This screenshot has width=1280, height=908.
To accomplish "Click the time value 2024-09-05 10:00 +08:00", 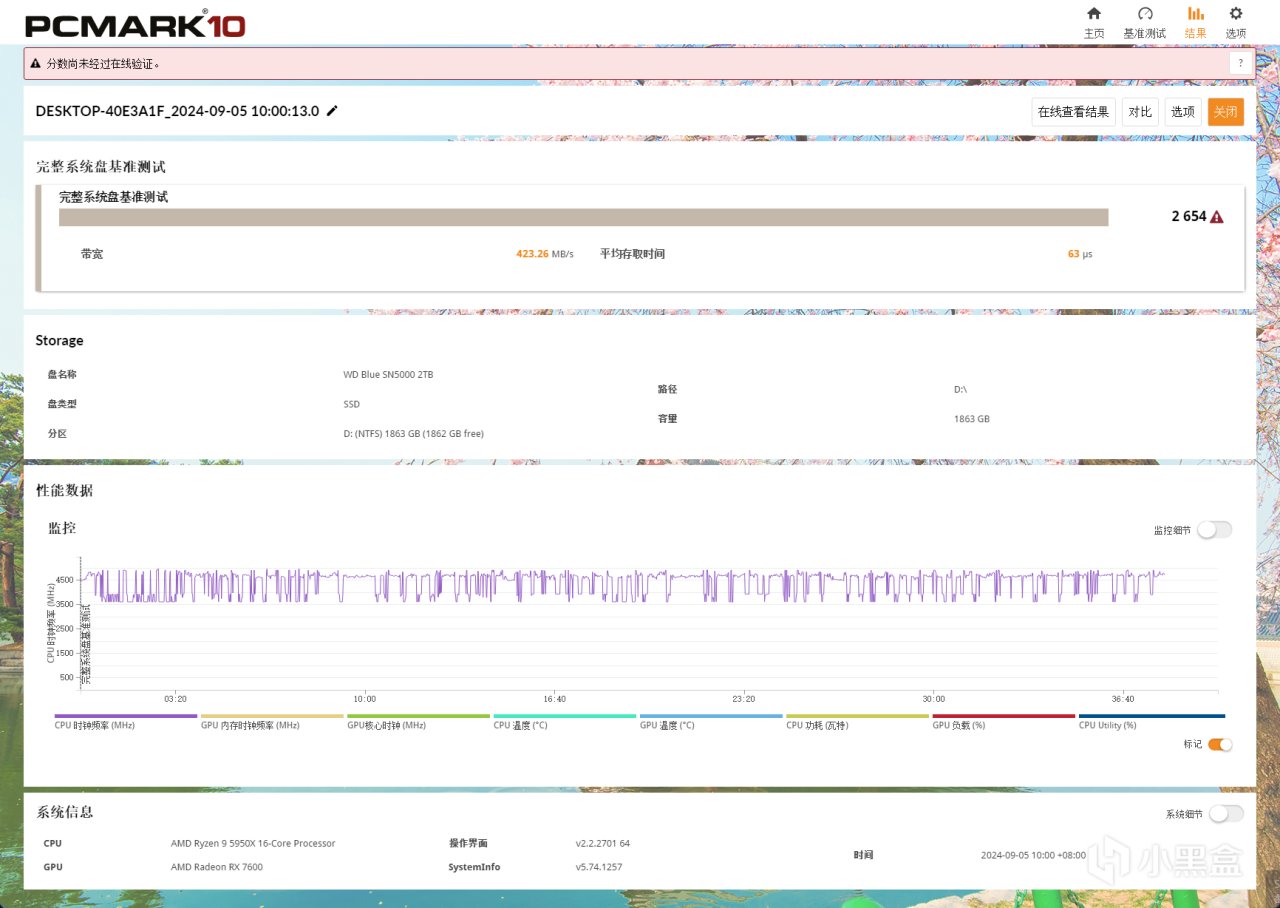I will 1033,856.
